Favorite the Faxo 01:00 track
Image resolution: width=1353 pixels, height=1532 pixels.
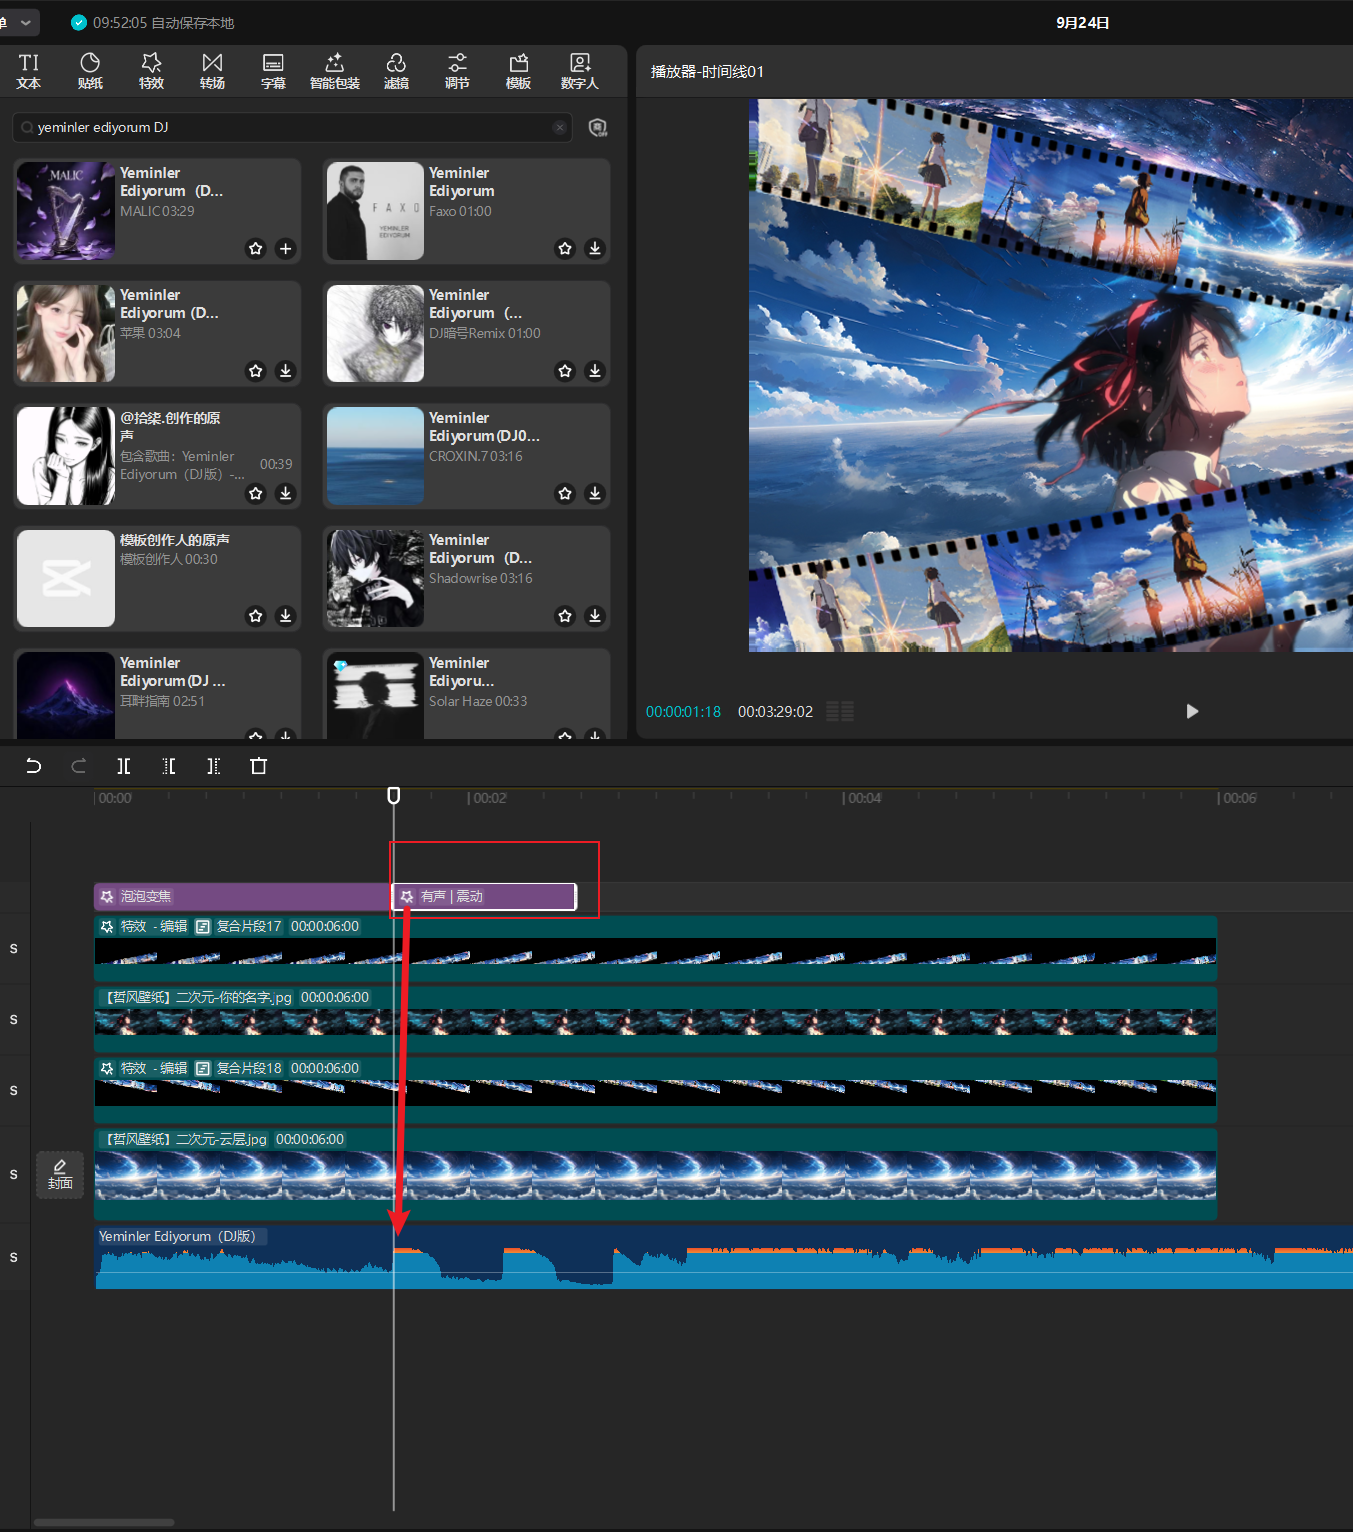[x=565, y=248]
